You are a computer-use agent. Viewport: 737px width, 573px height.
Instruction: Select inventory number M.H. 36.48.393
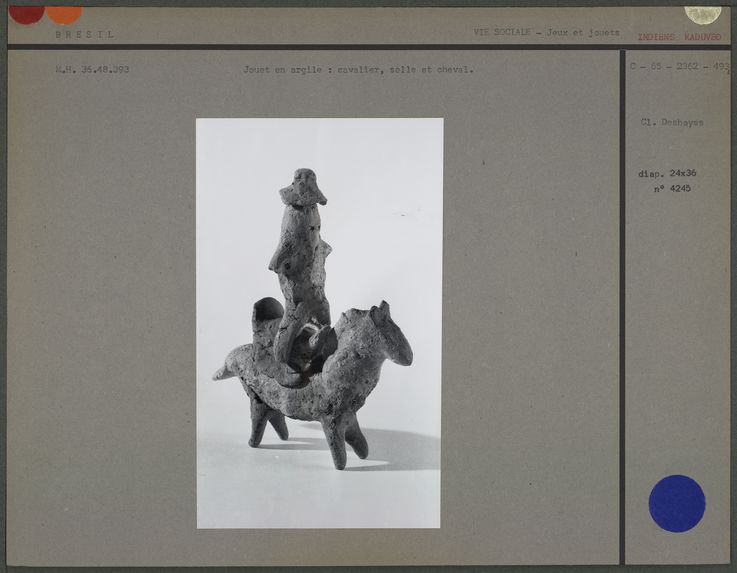tap(92, 70)
